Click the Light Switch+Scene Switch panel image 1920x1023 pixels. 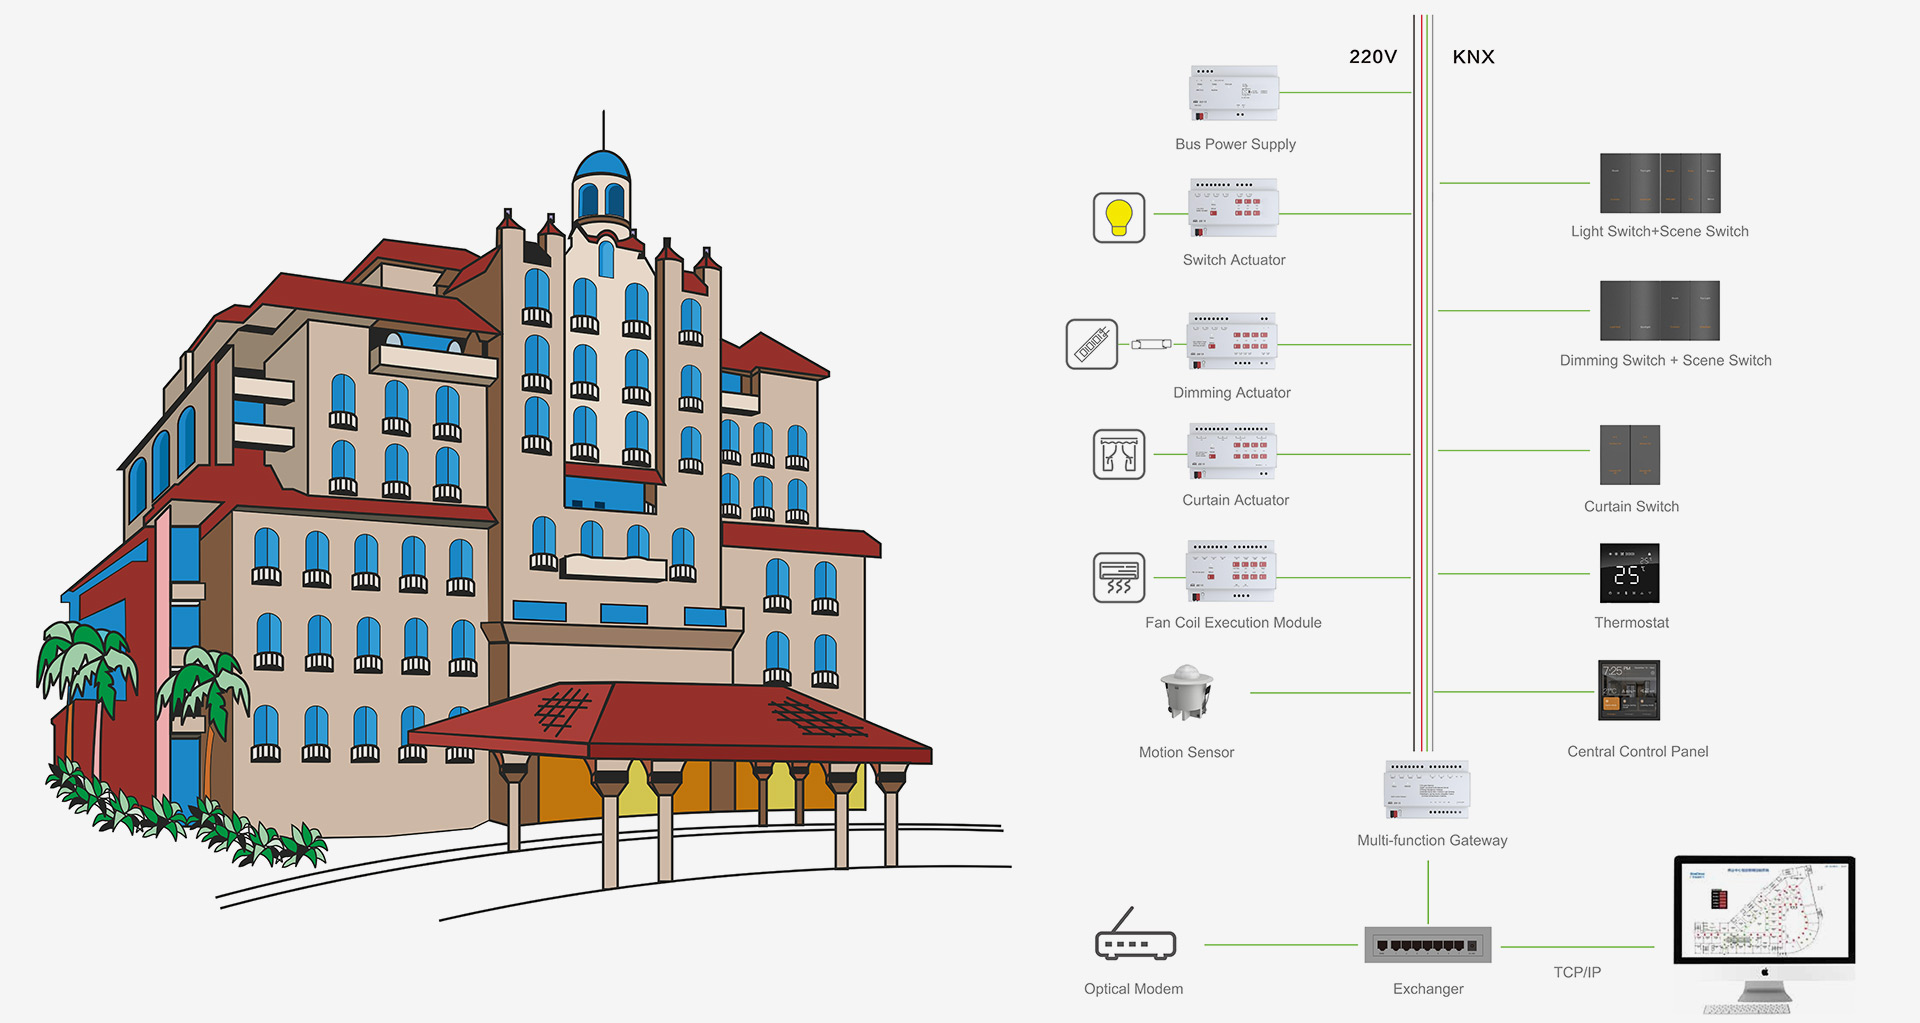click(1660, 183)
